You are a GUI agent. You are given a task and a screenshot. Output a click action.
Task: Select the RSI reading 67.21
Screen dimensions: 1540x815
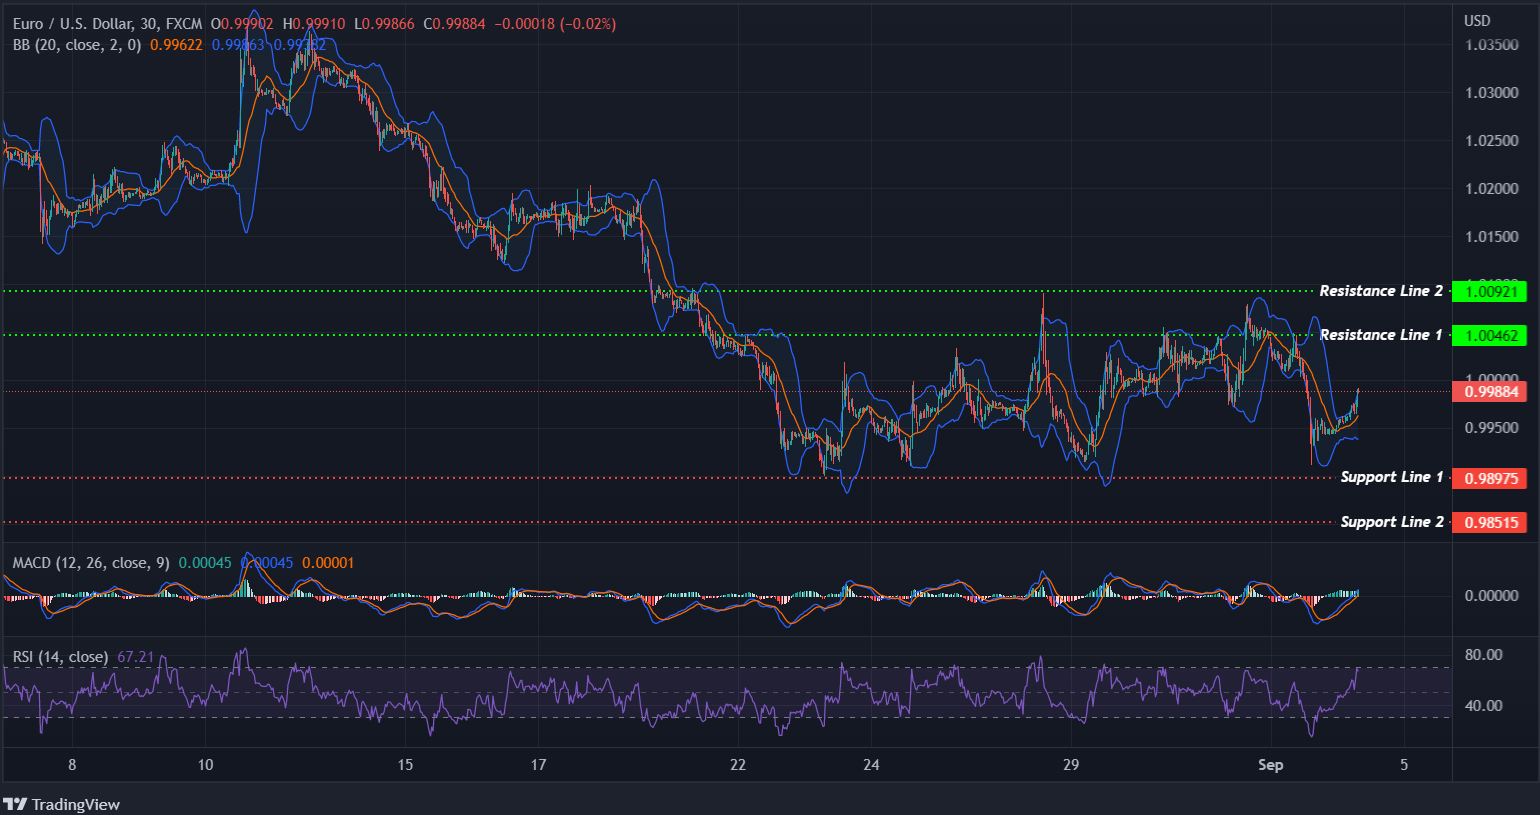pyautogui.click(x=136, y=657)
